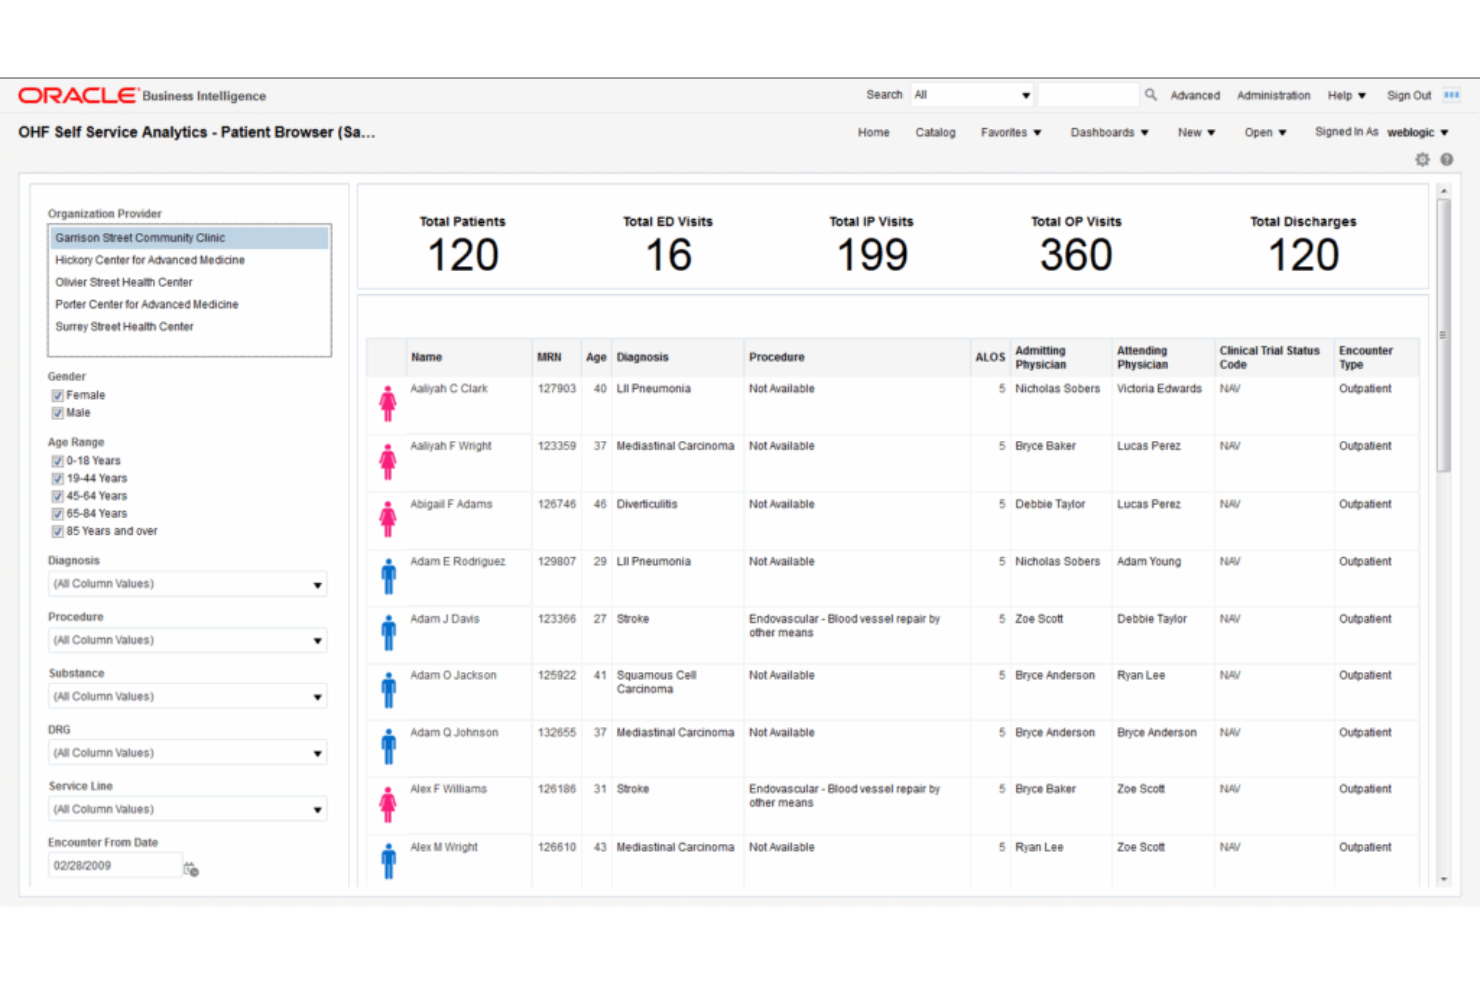Toggle the Male gender checkbox
The width and height of the screenshot is (1480, 987).
58,413
